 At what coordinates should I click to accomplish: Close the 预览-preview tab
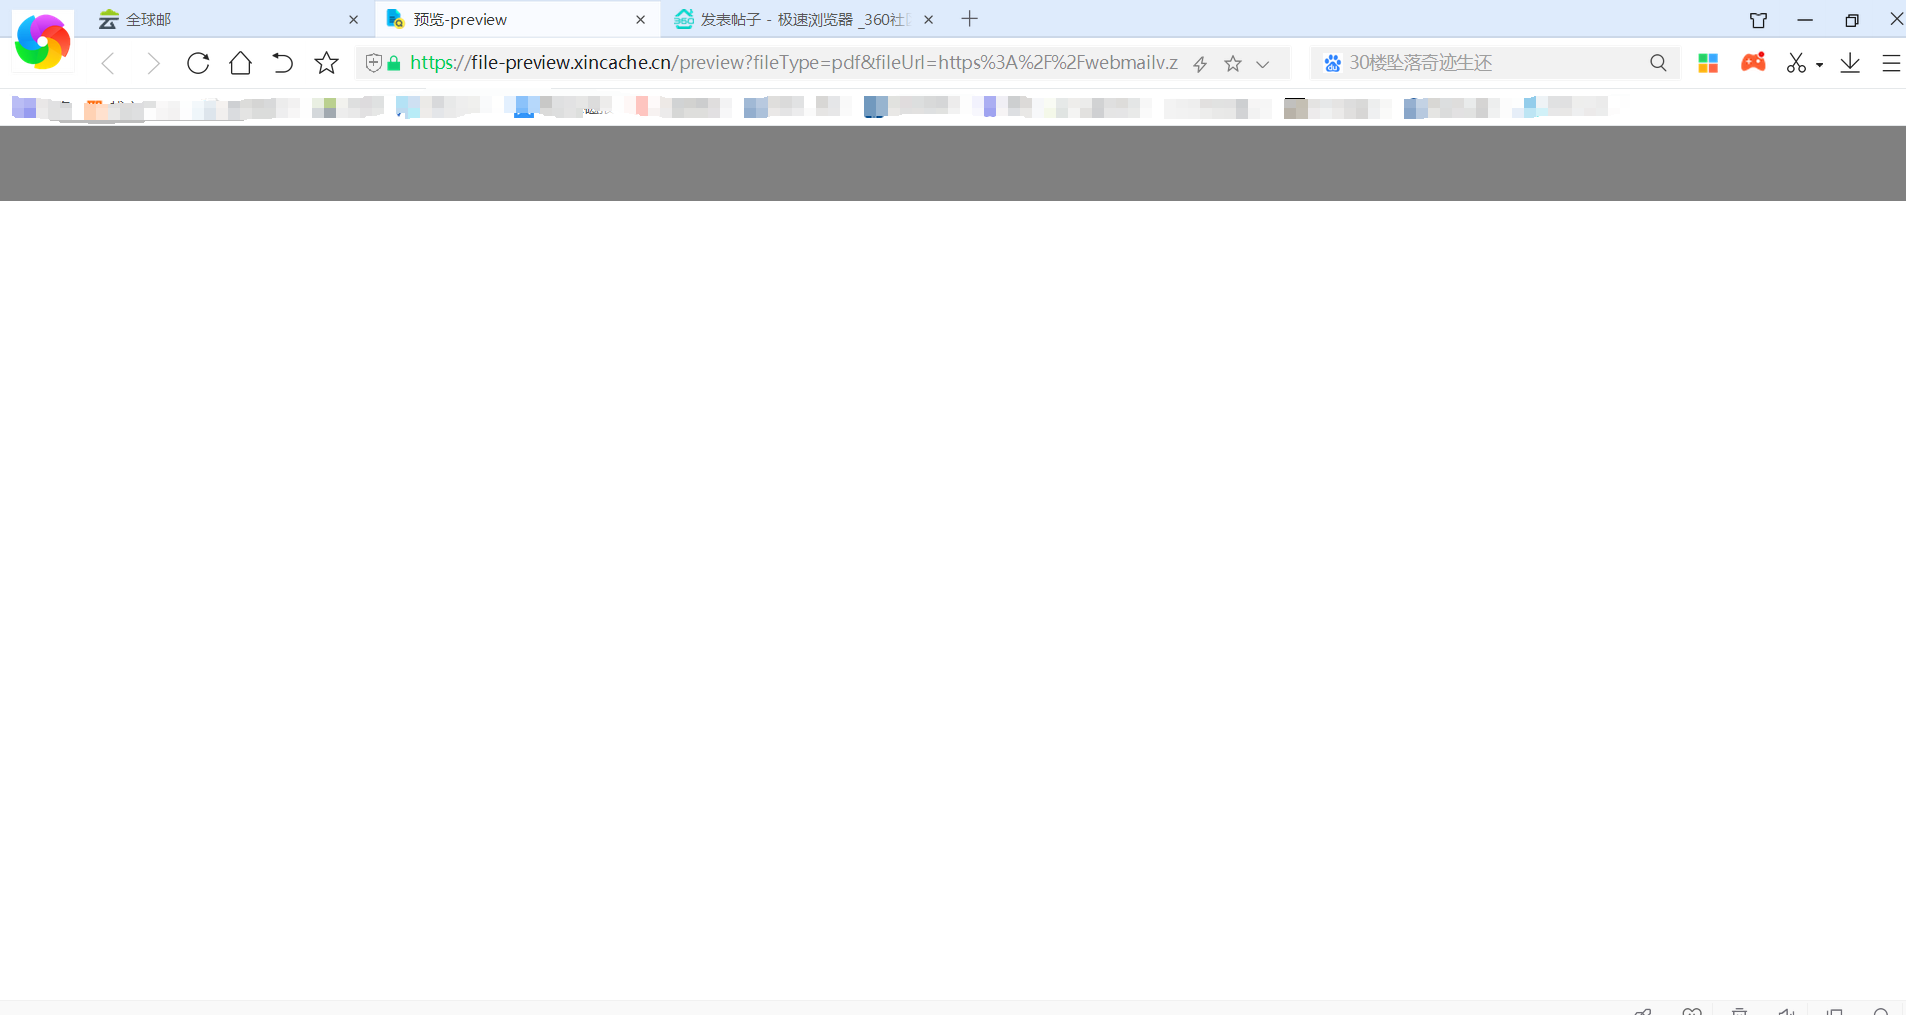click(x=640, y=20)
